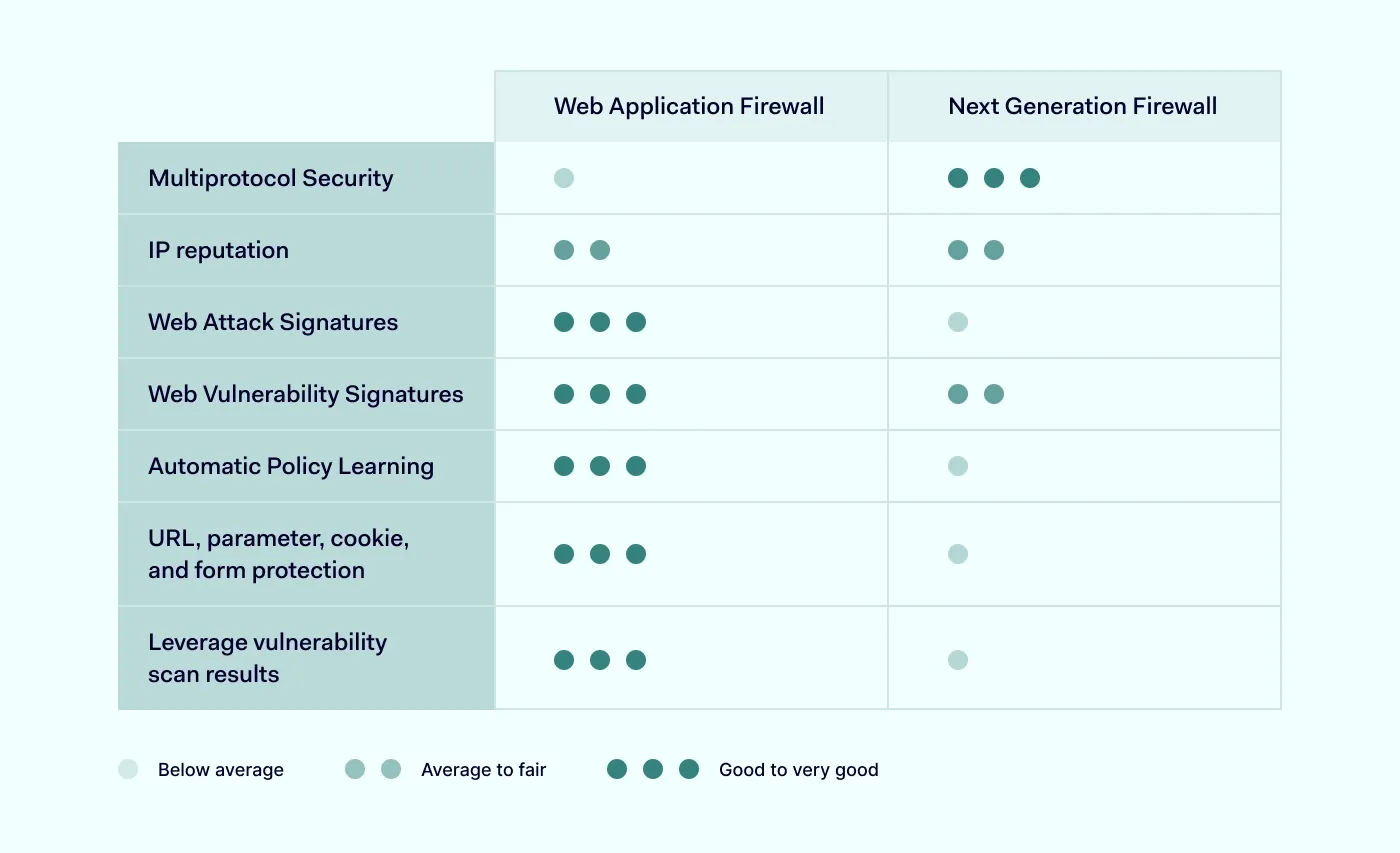The width and height of the screenshot is (1400, 853).
Task: Click the Next Generation Firewall dot in the URL, parameter, cookie row
Action: tap(958, 554)
